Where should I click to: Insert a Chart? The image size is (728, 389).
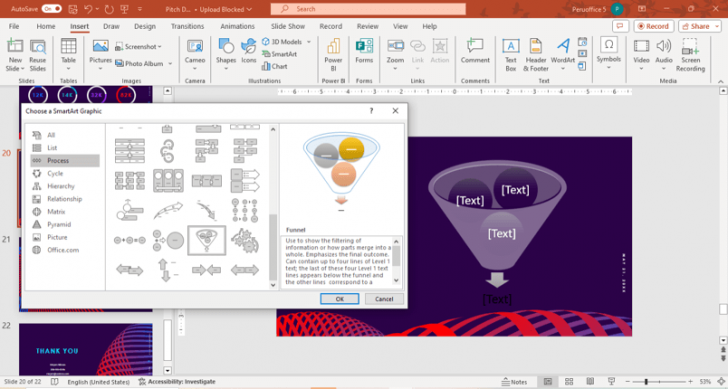pos(274,66)
